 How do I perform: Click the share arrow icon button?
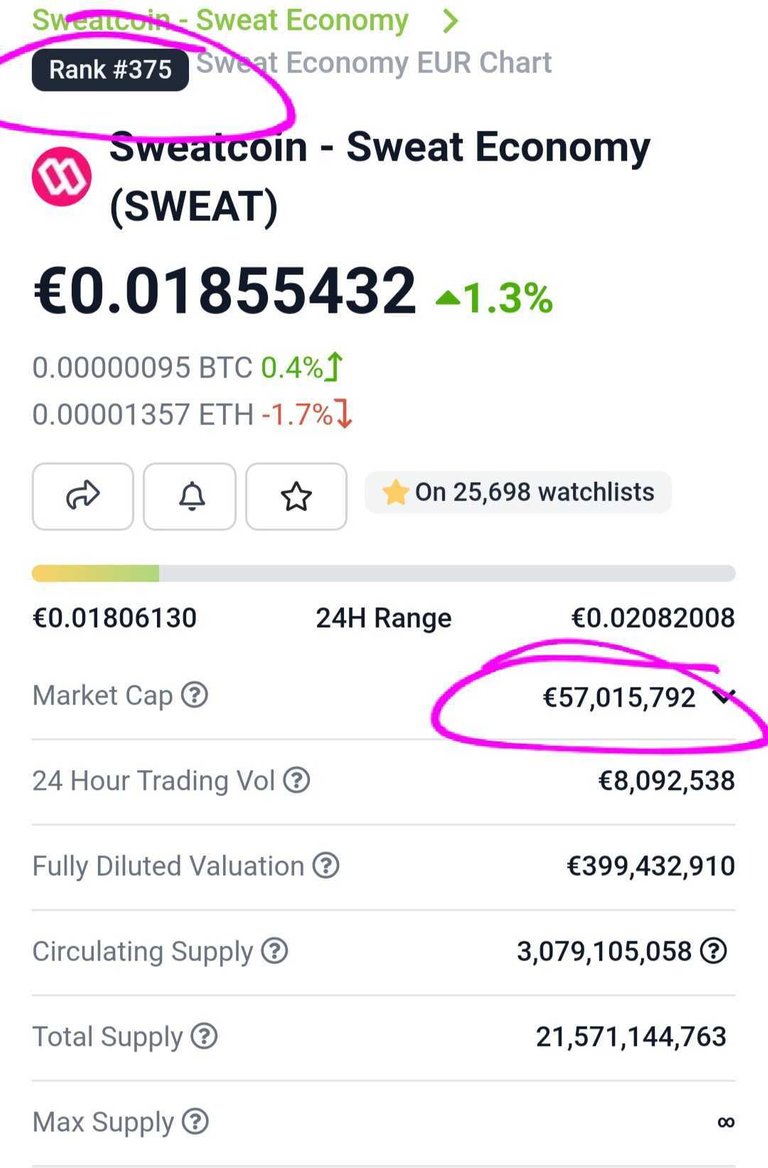[83, 496]
